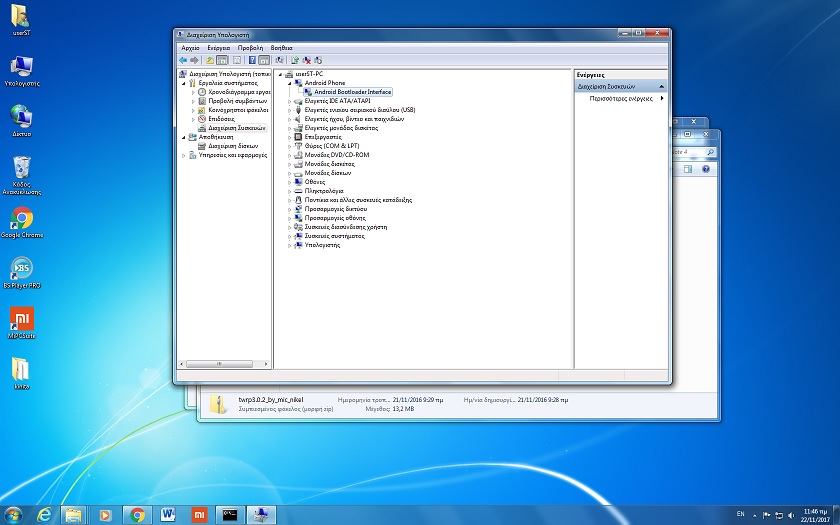Click the Help icon in the toolbar
This screenshot has width=840, height=525.
(x=252, y=60)
